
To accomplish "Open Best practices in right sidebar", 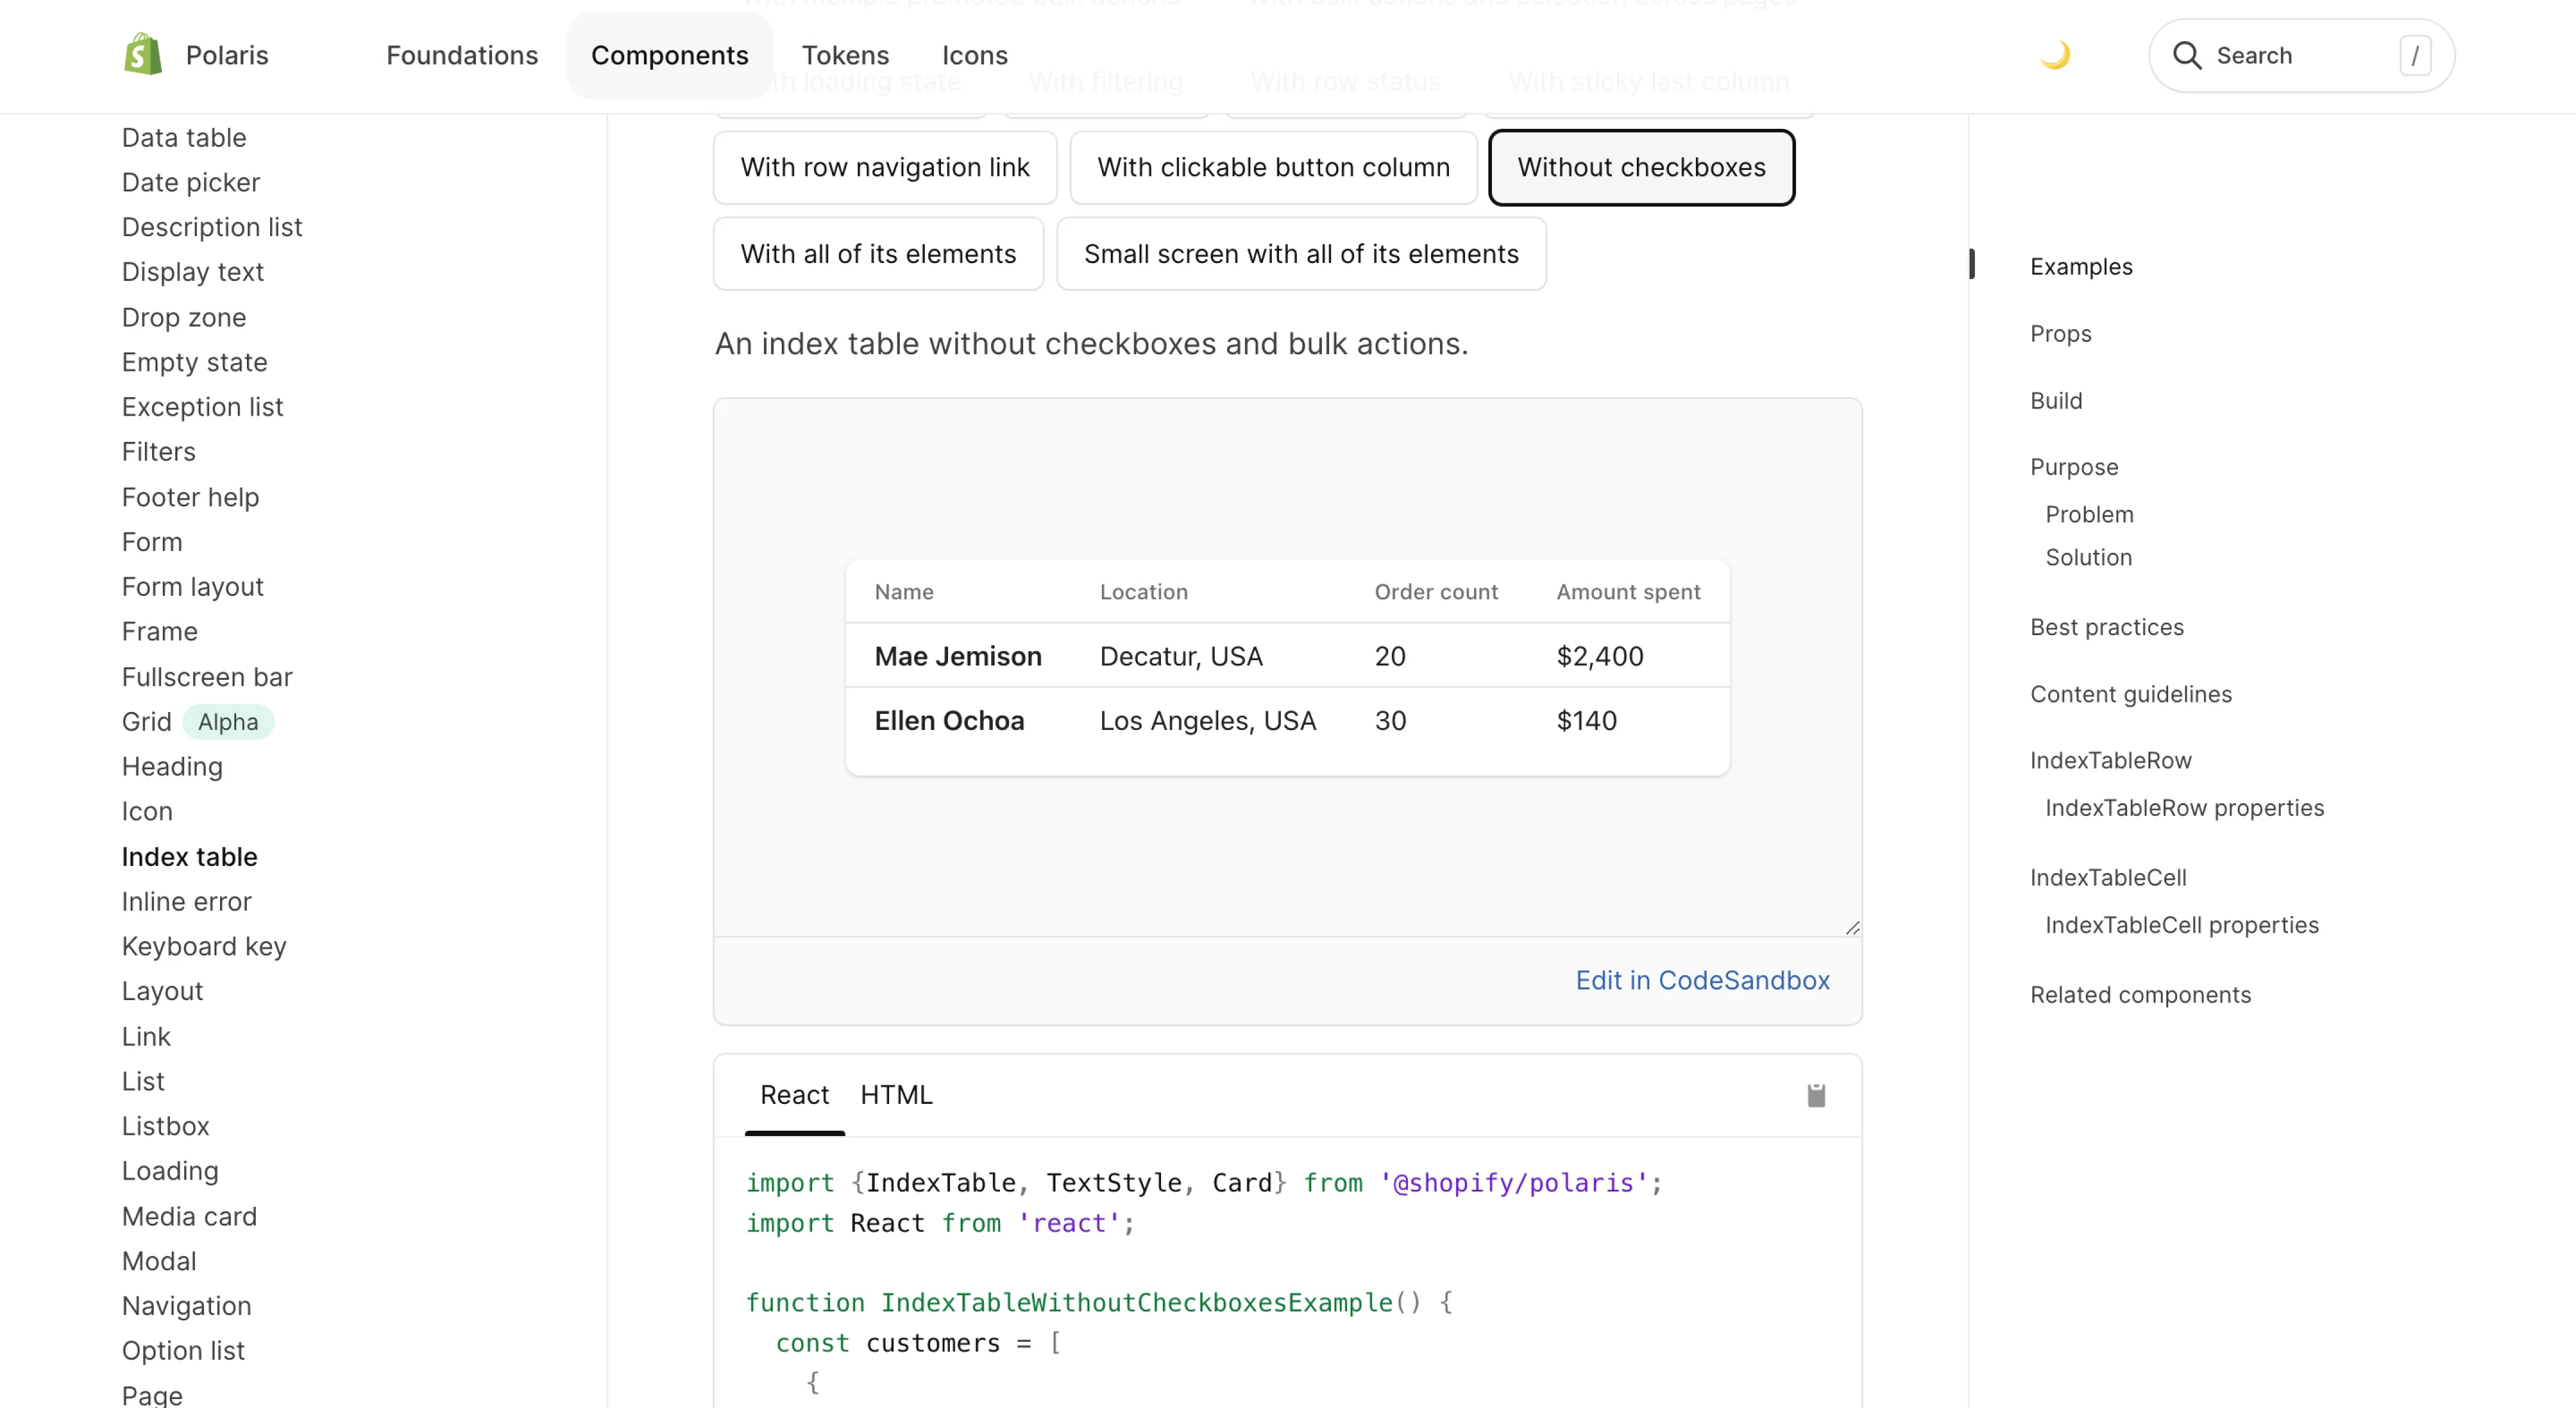I will click(x=2106, y=627).
